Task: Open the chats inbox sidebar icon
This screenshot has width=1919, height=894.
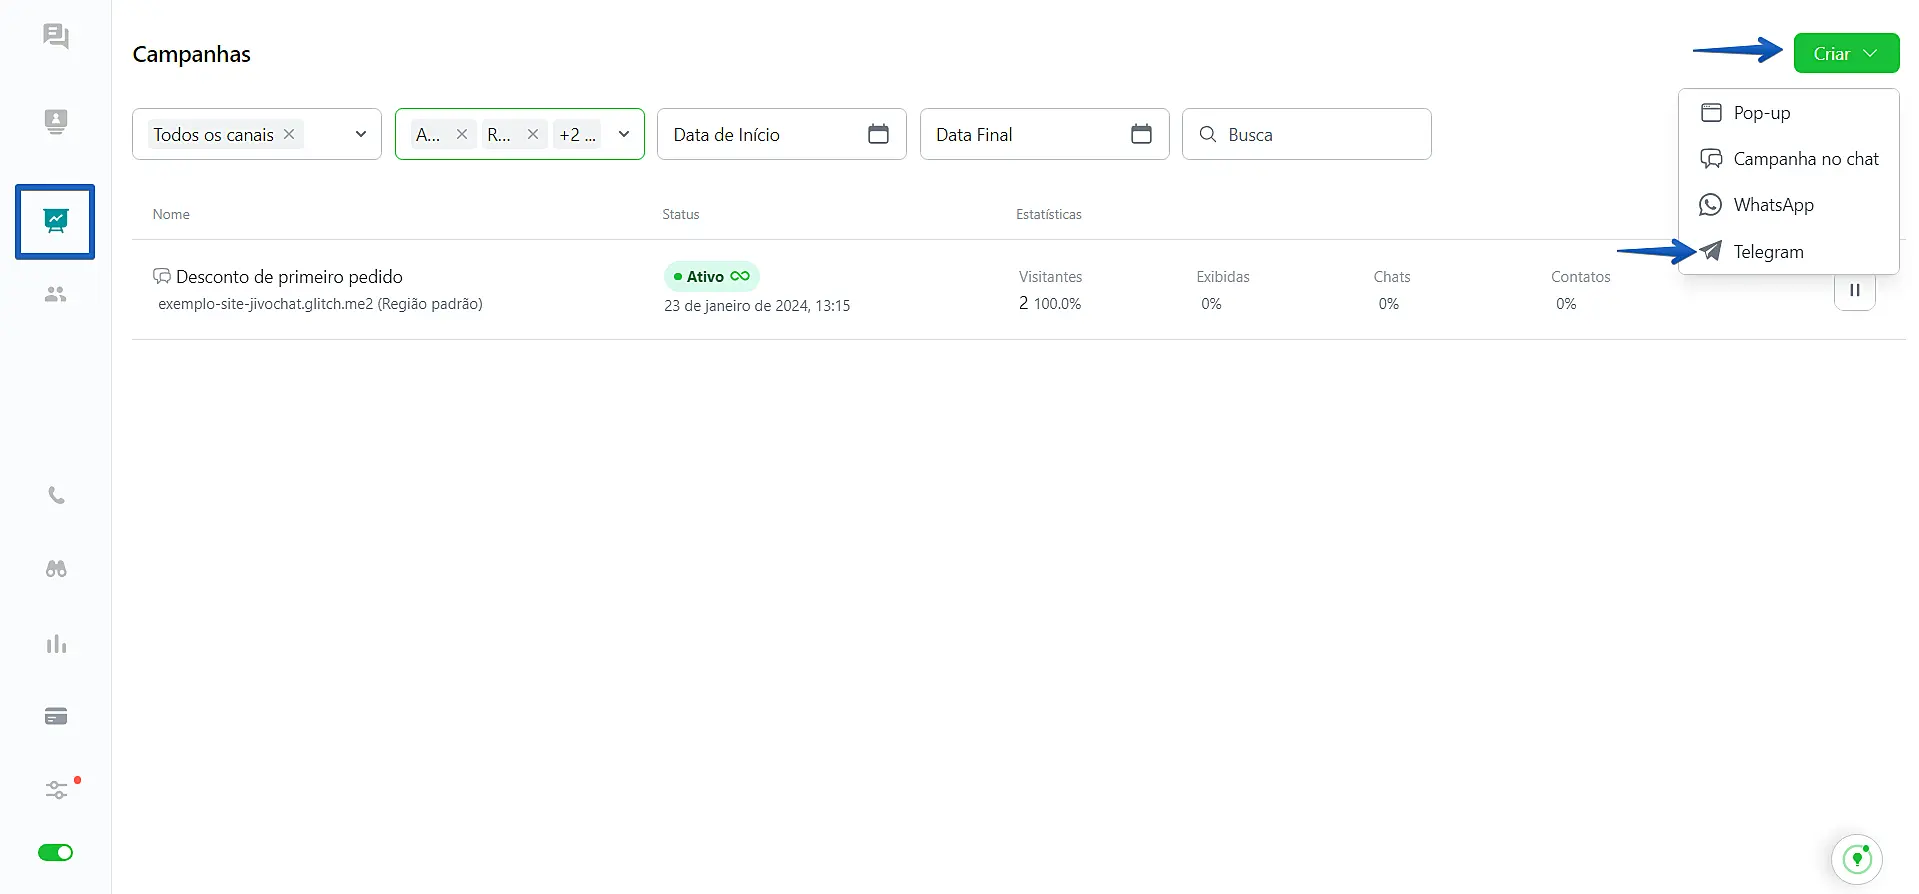Action: pos(56,37)
